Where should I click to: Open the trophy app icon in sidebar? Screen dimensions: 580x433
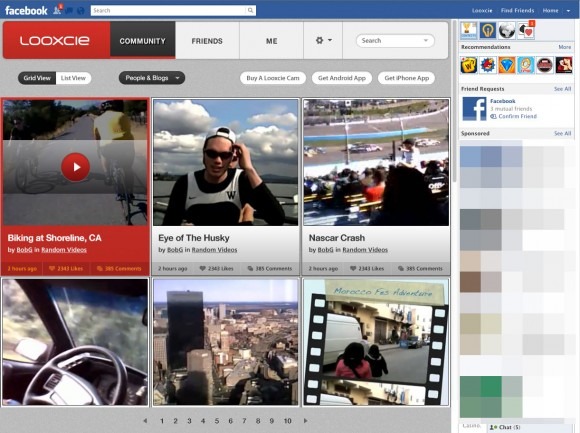(469, 30)
